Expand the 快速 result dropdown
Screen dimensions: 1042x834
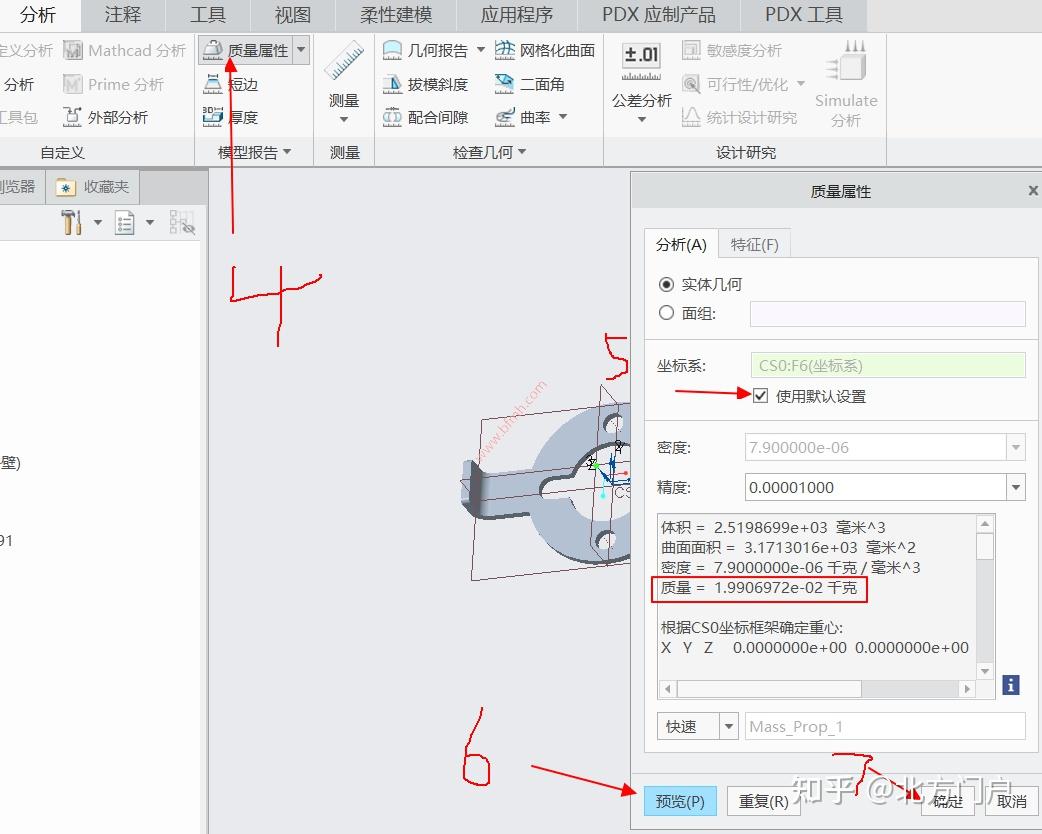coord(726,726)
